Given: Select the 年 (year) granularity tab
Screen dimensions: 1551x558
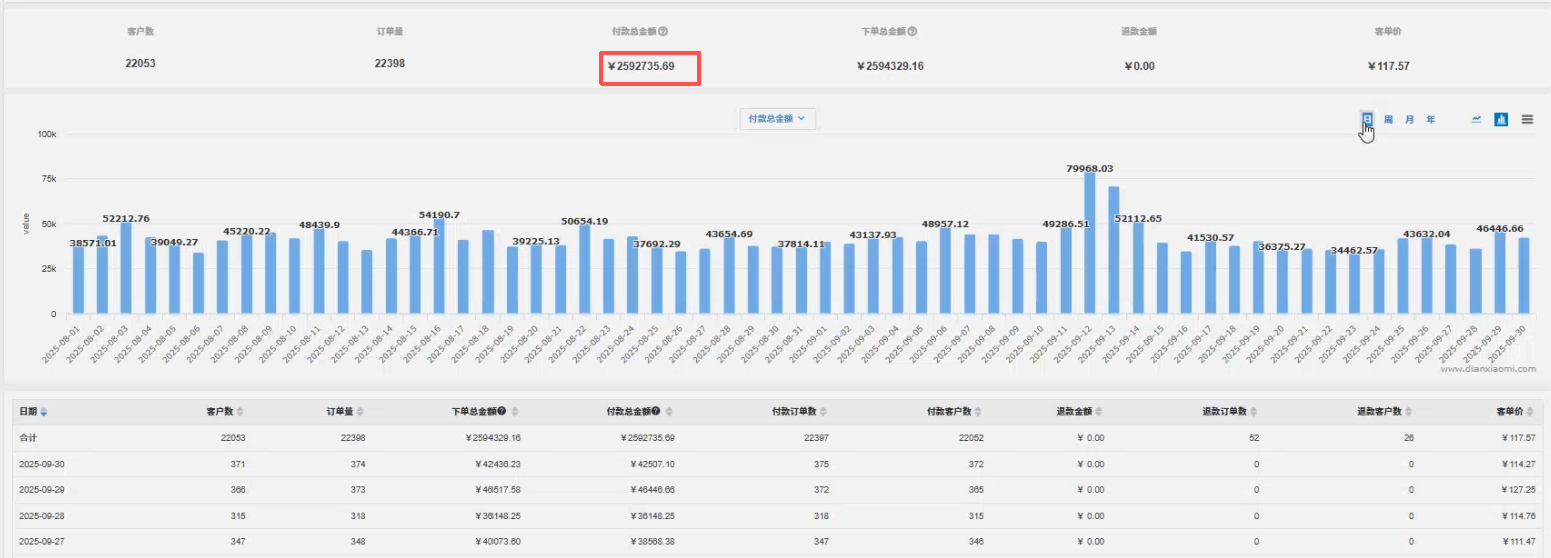Looking at the screenshot, I should [x=1431, y=119].
